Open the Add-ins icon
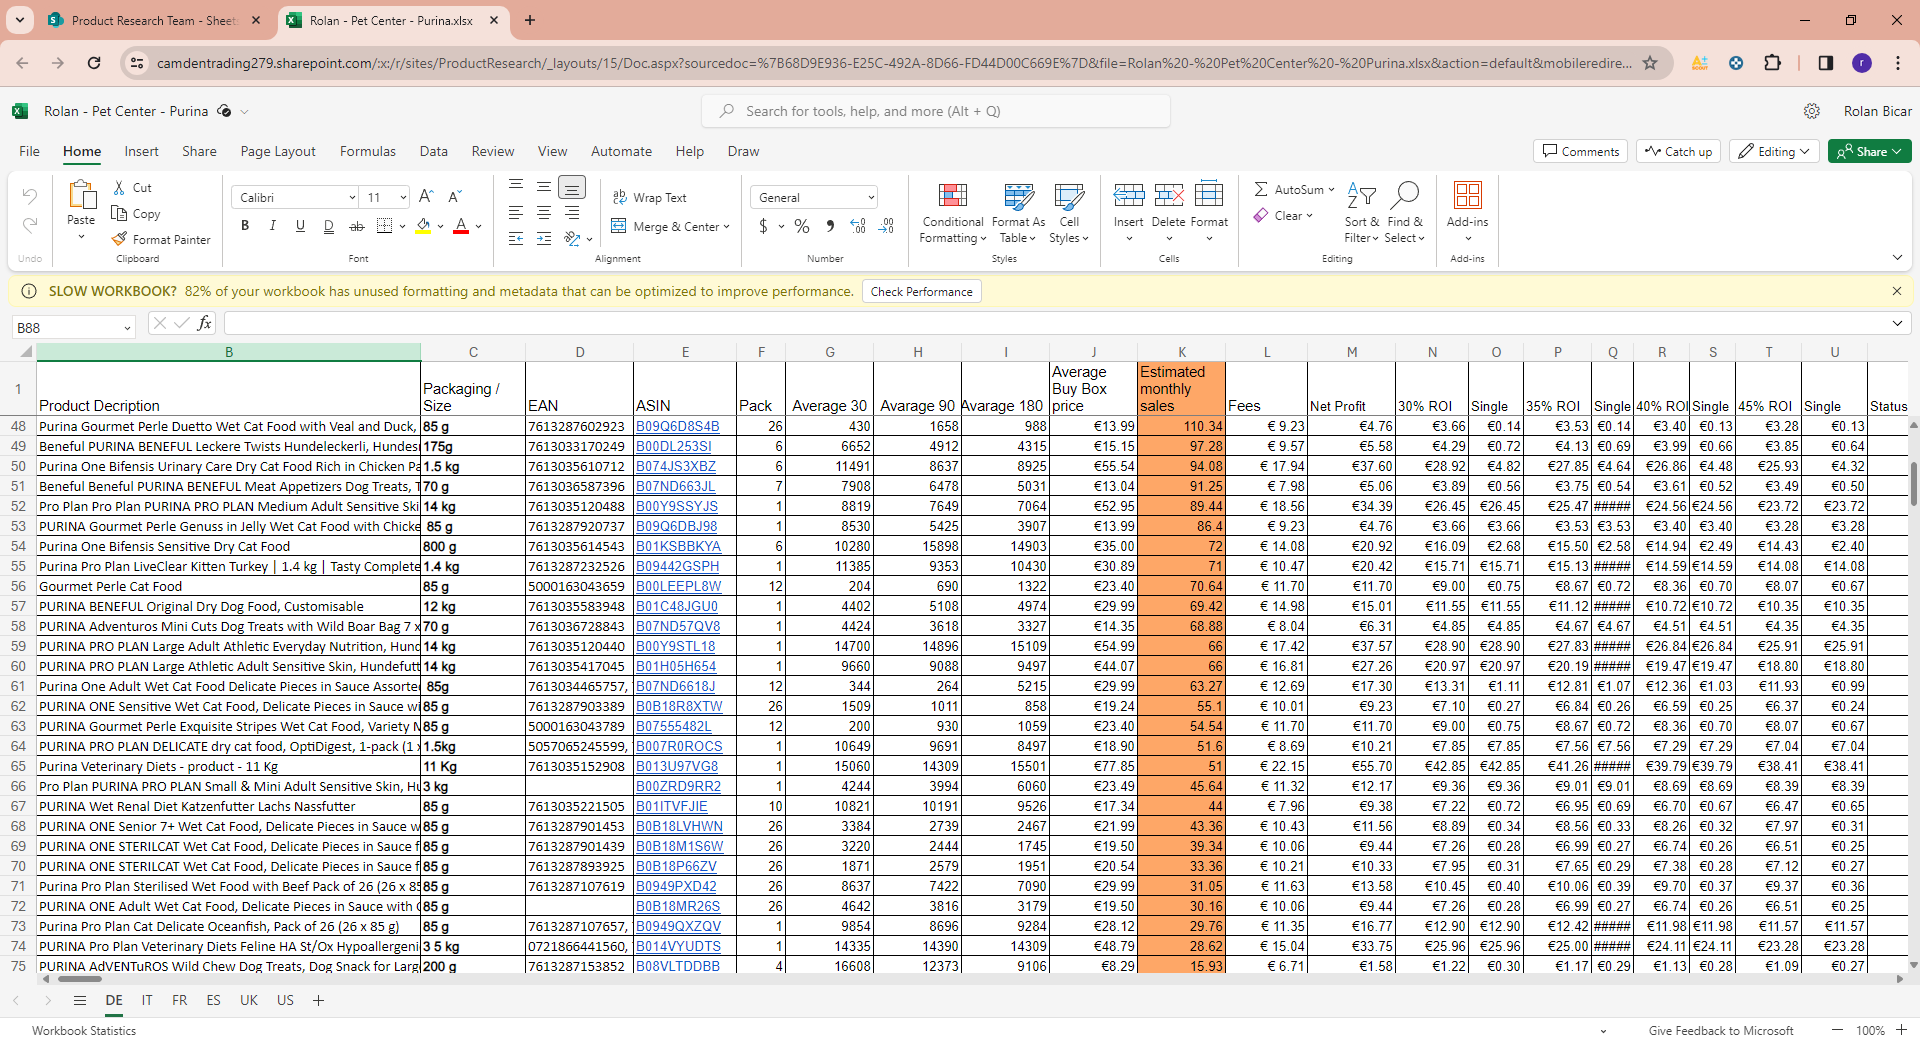 click(1467, 194)
